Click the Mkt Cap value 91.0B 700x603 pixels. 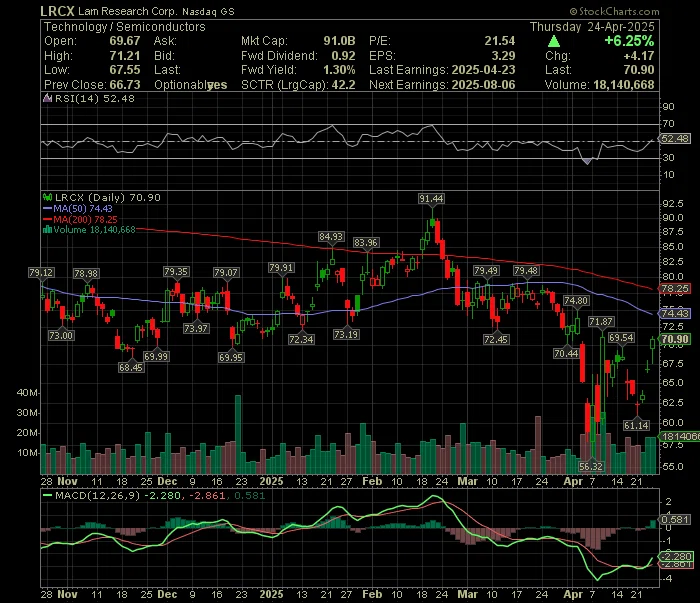339,41
